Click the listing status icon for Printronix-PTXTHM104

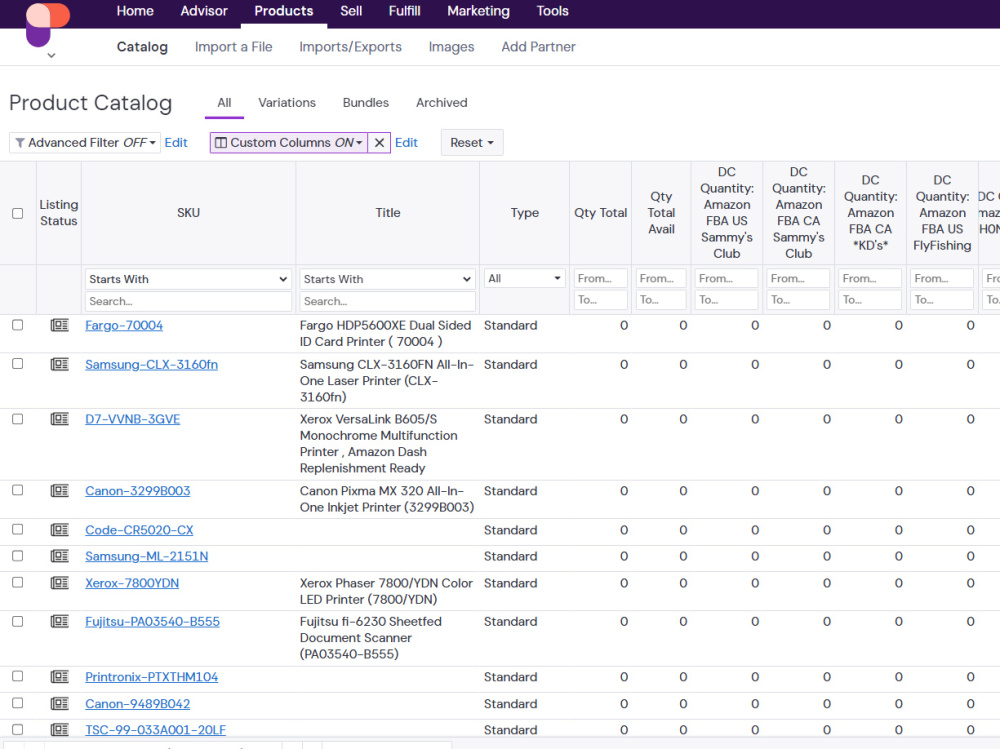click(59, 676)
